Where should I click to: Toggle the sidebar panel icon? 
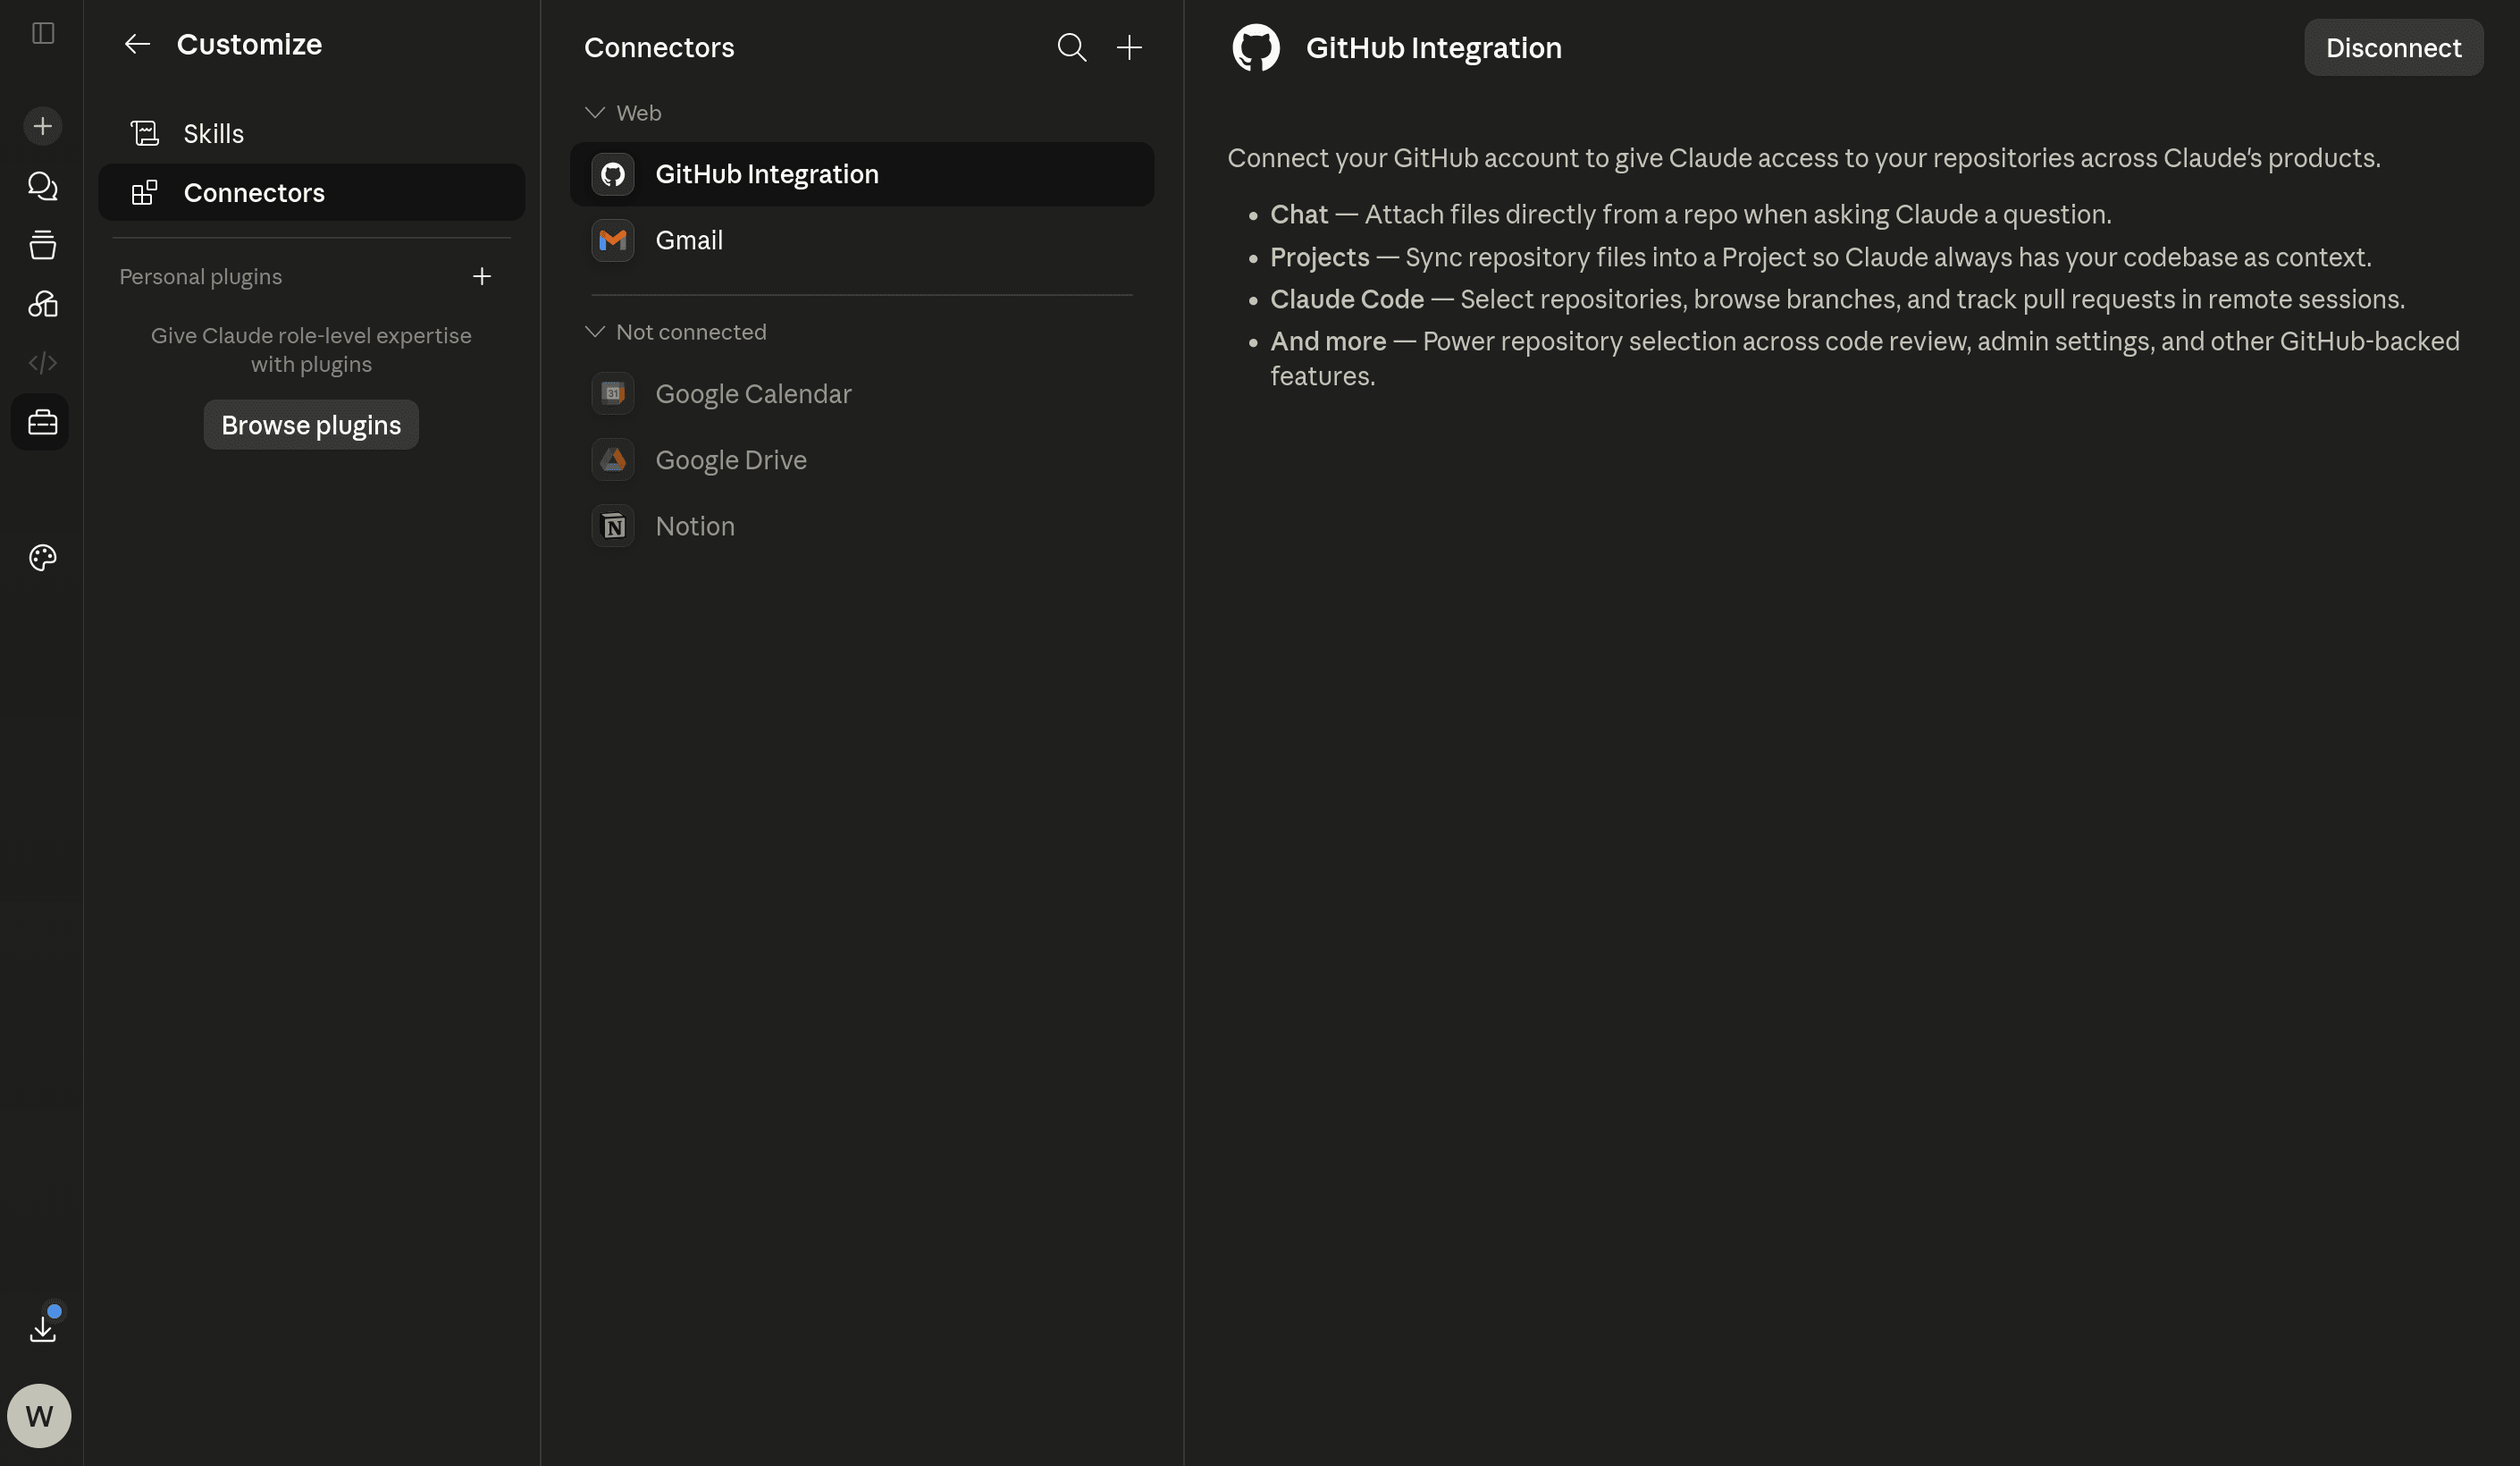coord(42,33)
